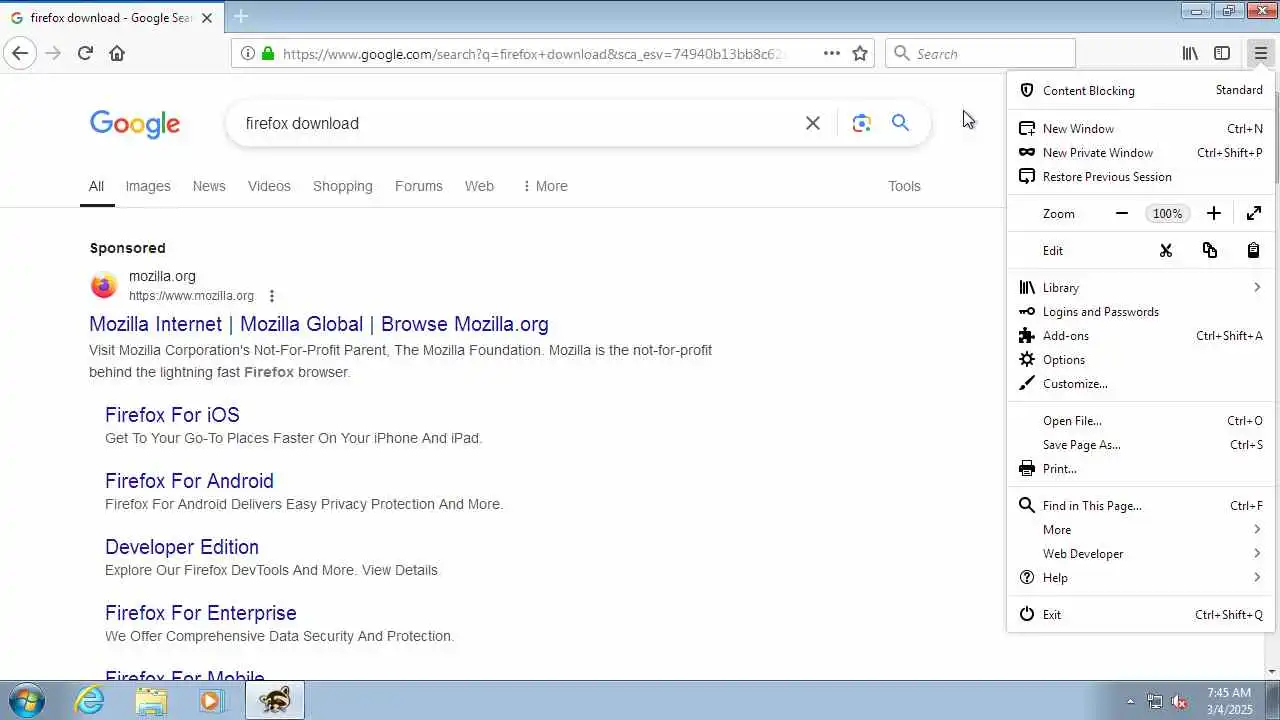Clear the Google search box
The image size is (1280, 720).
point(813,123)
